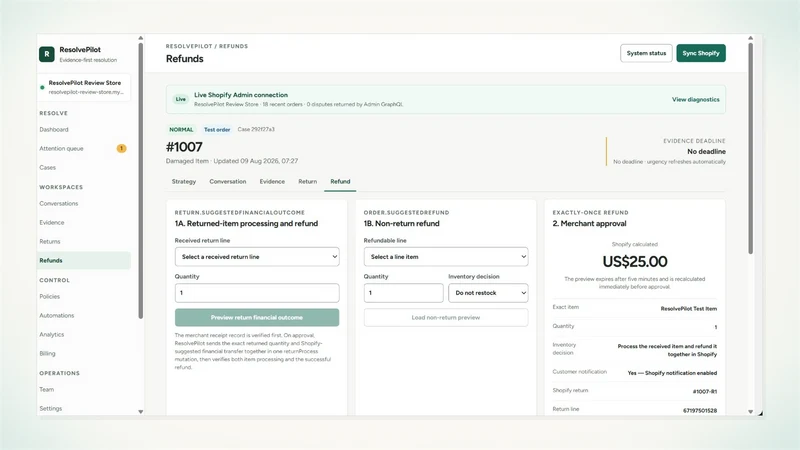Click the No deadline evidence text
The image size is (800, 450).
706,152
